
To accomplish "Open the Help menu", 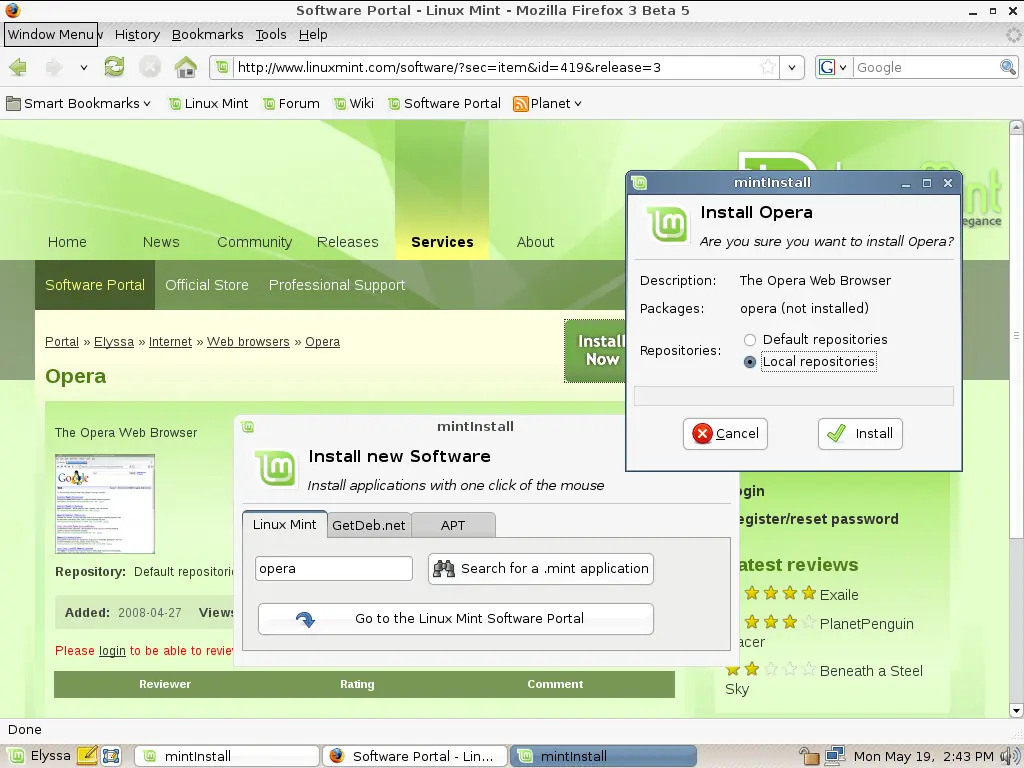I will point(313,35).
